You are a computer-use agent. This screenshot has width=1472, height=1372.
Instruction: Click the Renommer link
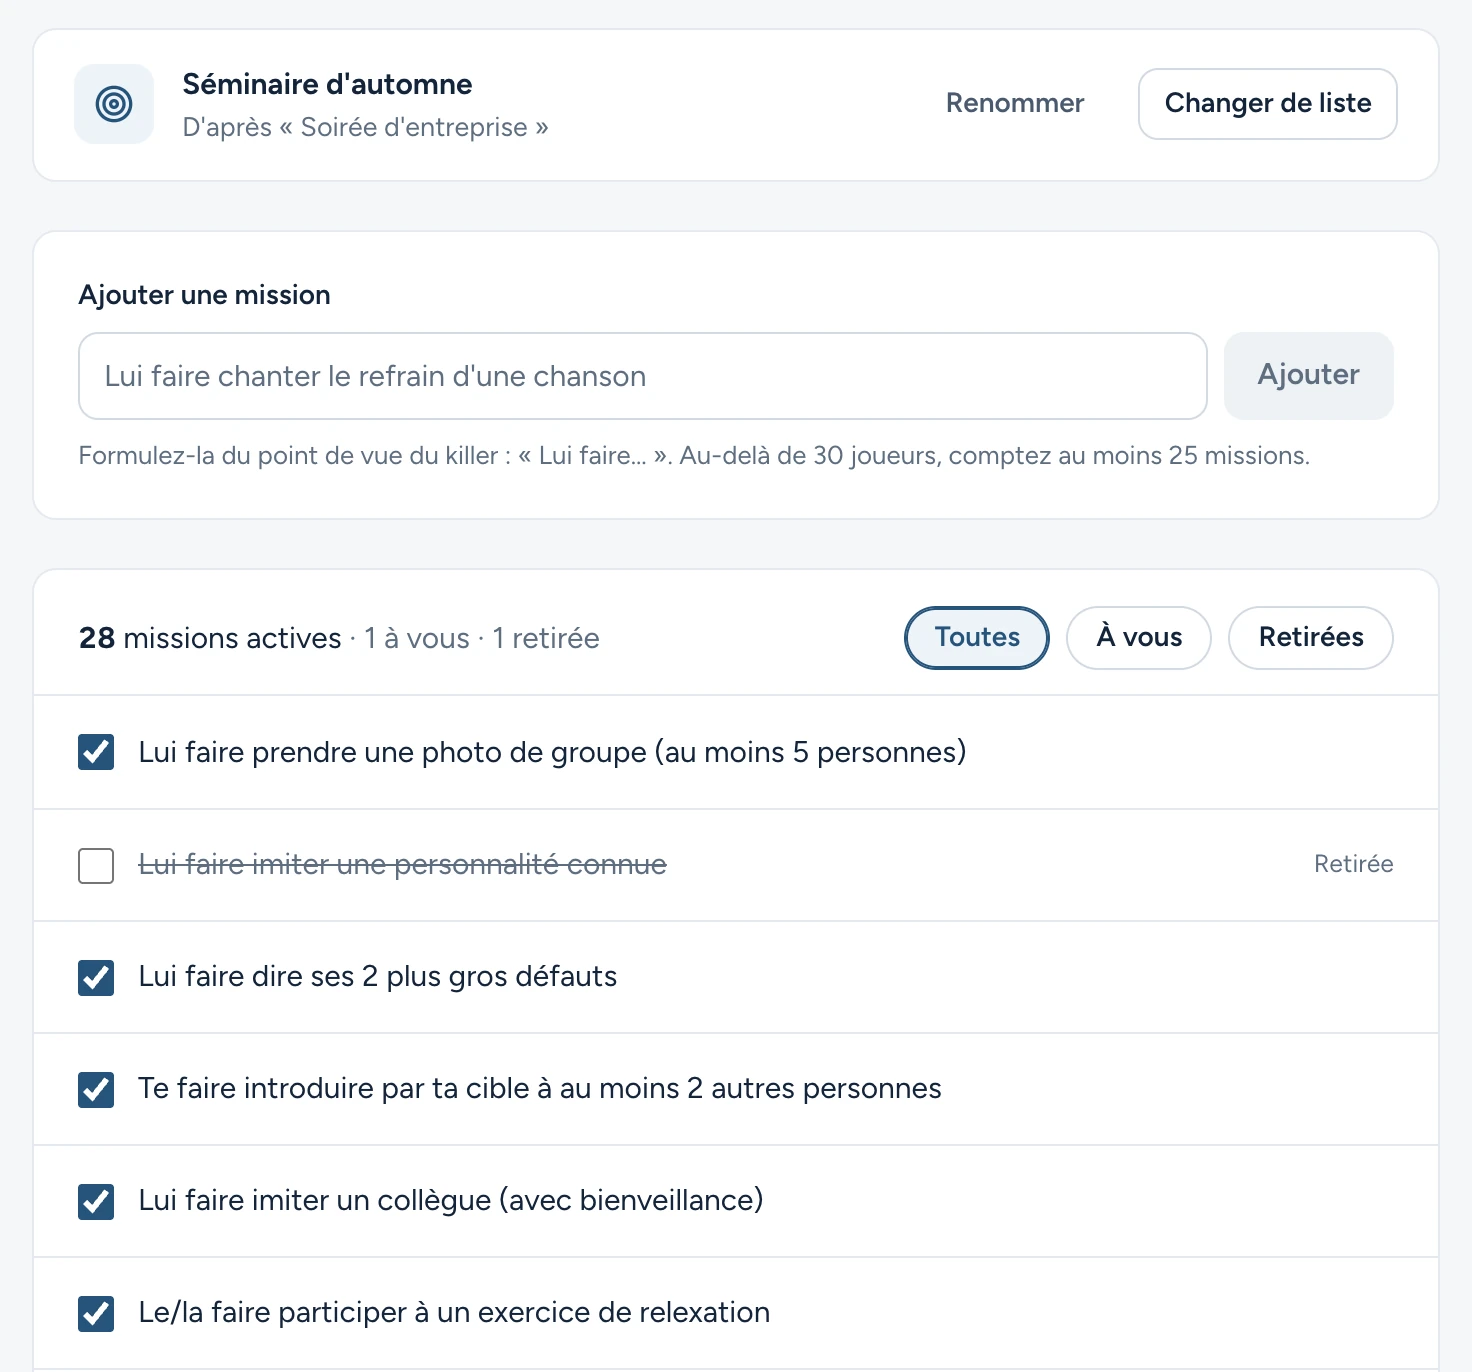pyautogui.click(x=1014, y=103)
